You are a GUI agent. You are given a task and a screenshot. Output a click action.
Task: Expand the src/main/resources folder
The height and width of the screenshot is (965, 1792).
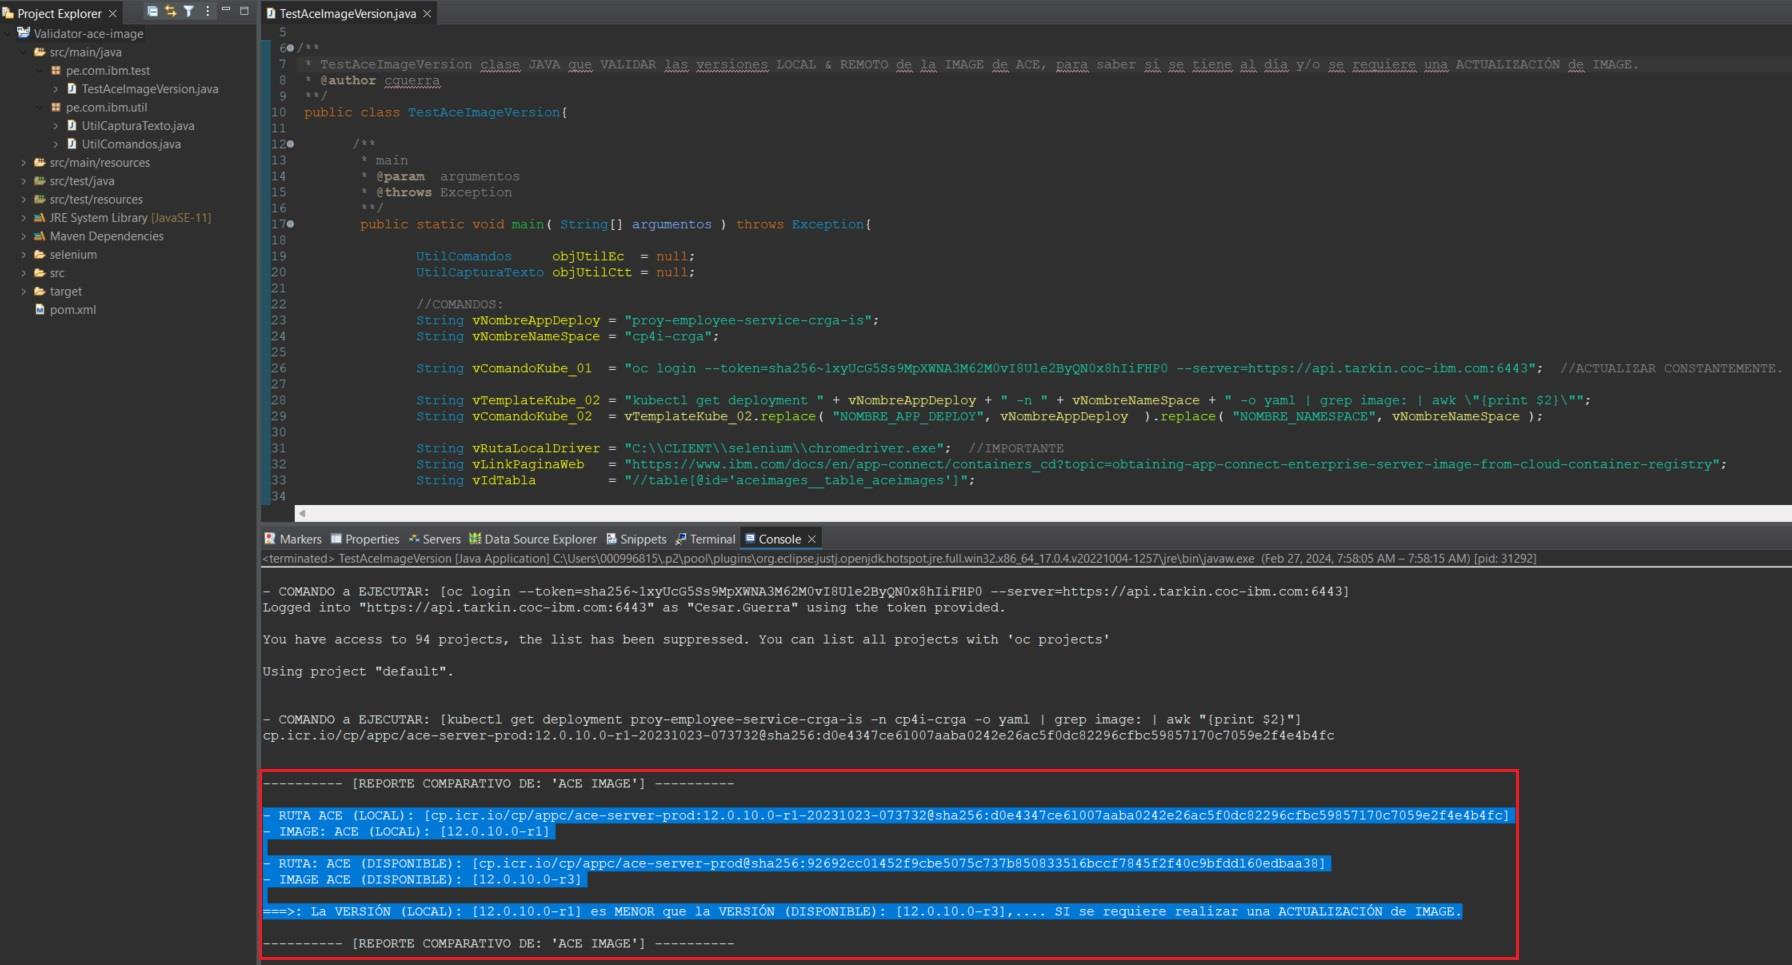tap(24, 163)
